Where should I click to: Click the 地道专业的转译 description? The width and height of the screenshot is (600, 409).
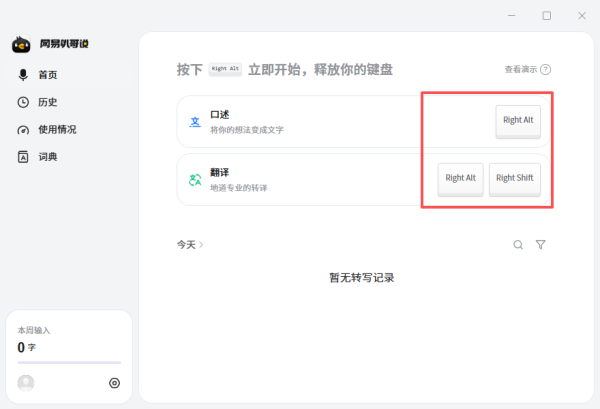[239, 188]
